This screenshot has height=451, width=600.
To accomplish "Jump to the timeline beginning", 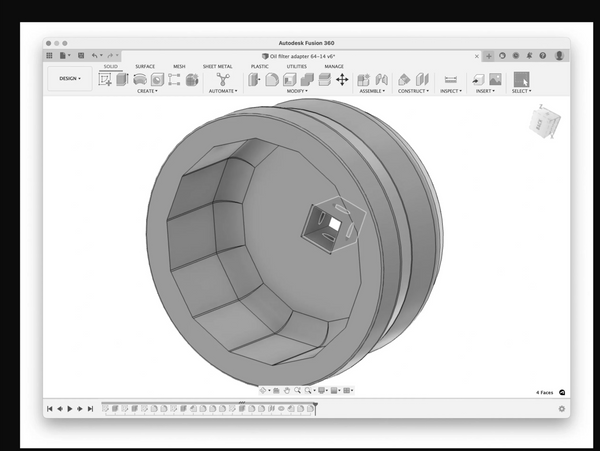I will coord(50,409).
